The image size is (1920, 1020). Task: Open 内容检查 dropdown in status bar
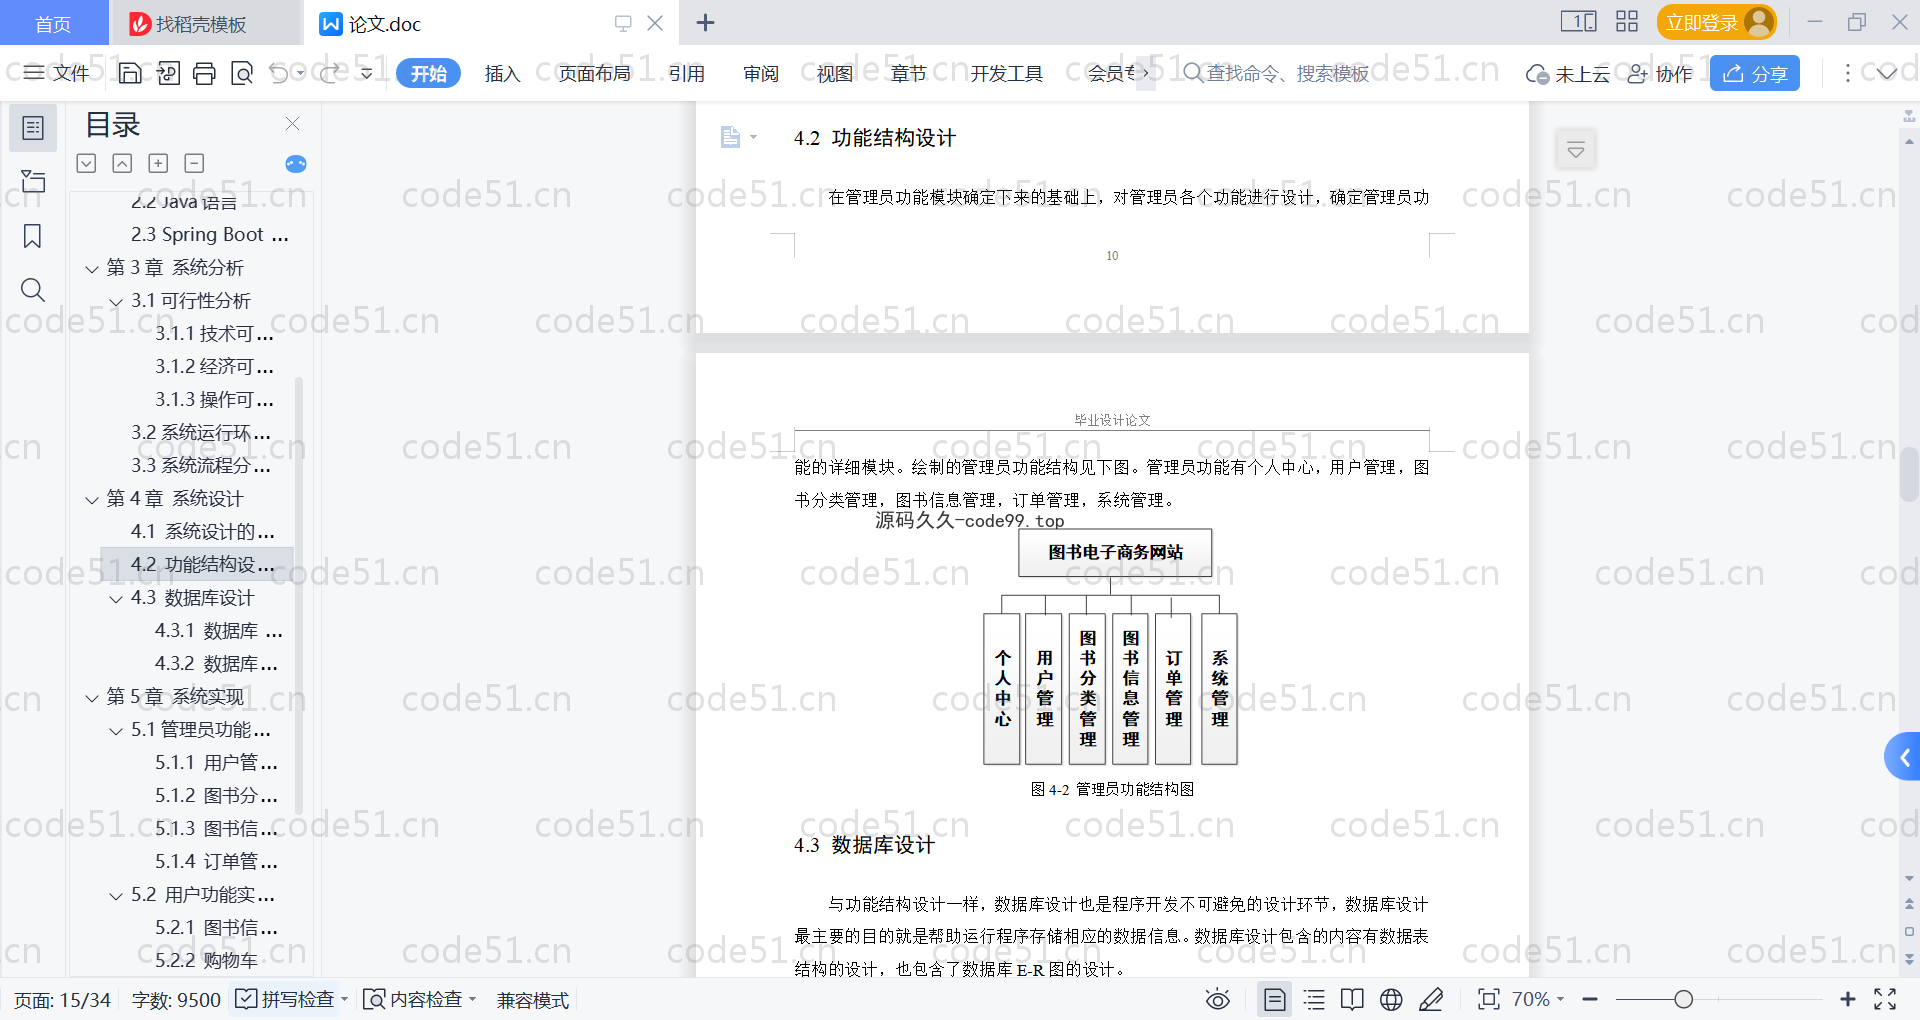pyautogui.click(x=418, y=999)
